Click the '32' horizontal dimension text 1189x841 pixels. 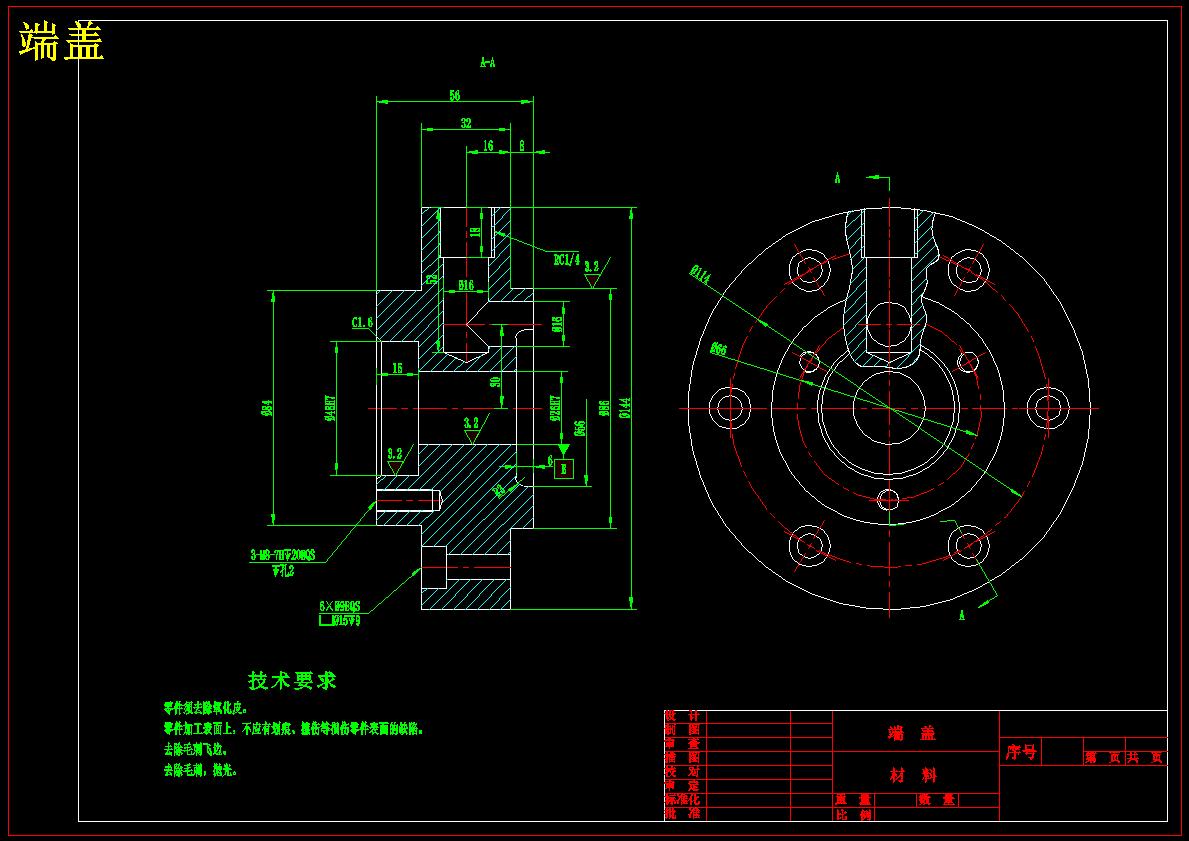[466, 123]
